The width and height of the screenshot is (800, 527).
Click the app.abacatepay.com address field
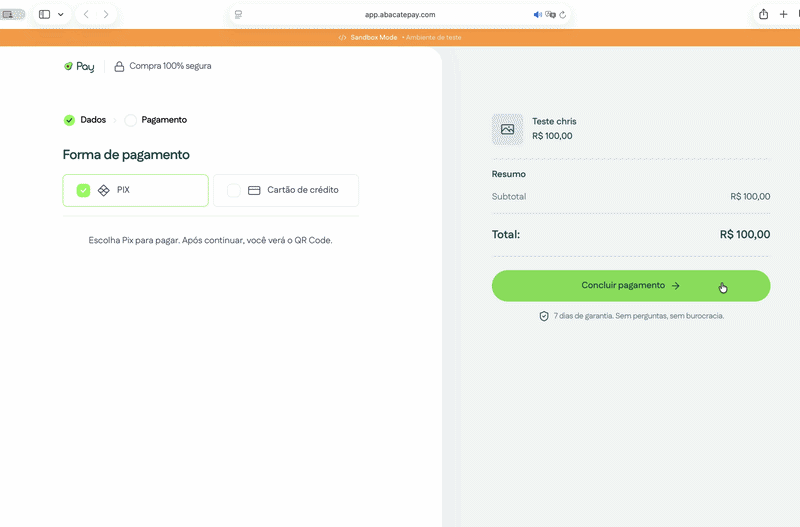399,15
